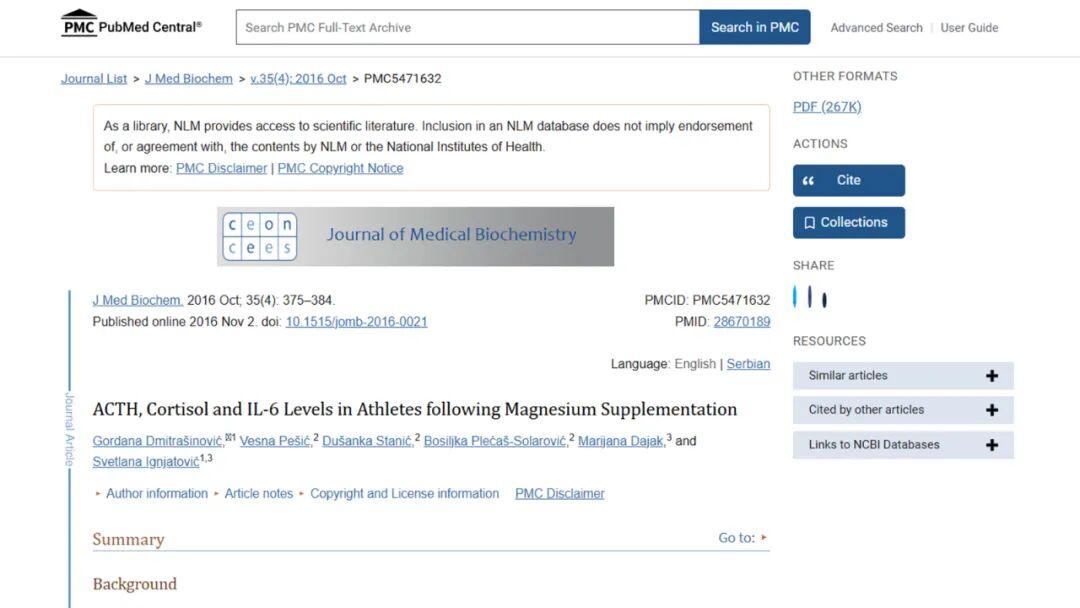Open the PDF (267K) link
The width and height of the screenshot is (1080, 608).
click(x=827, y=107)
